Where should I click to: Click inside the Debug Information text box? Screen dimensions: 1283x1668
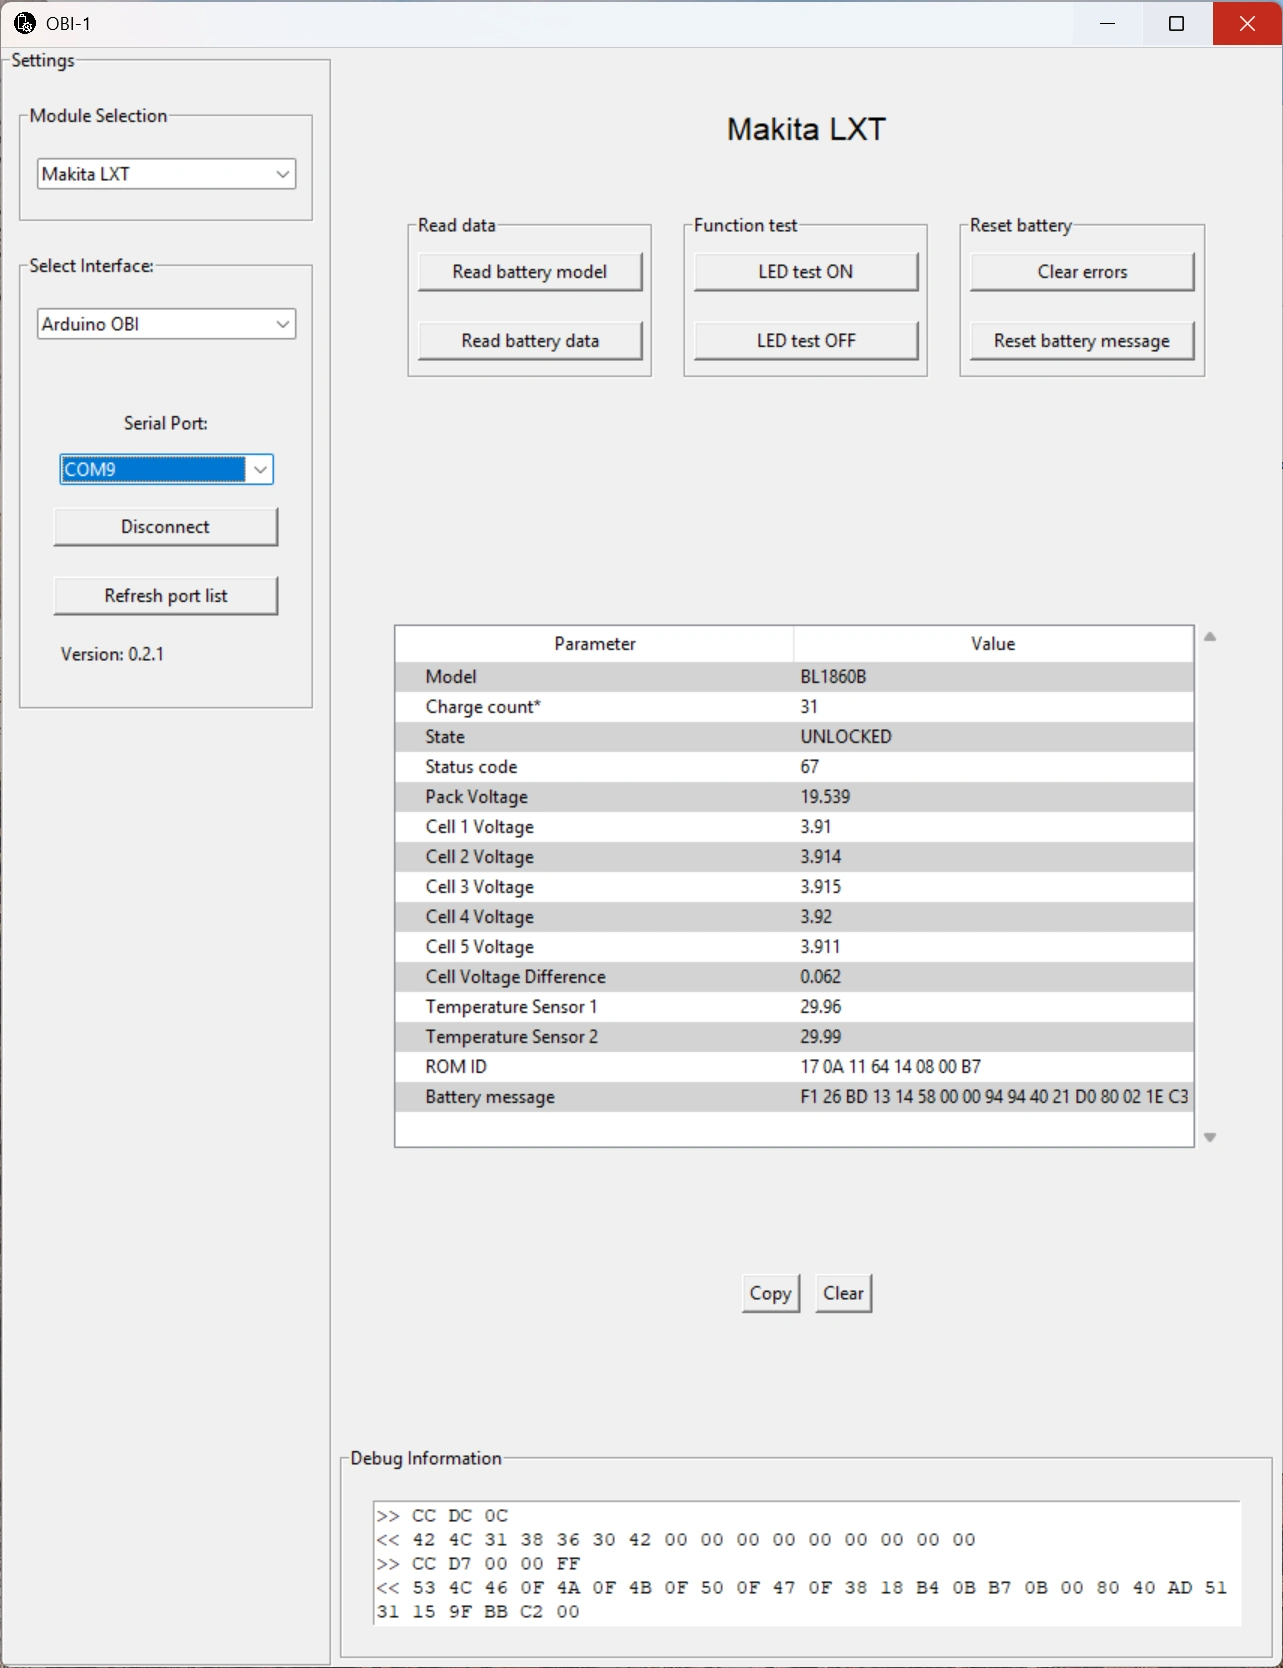(806, 1563)
